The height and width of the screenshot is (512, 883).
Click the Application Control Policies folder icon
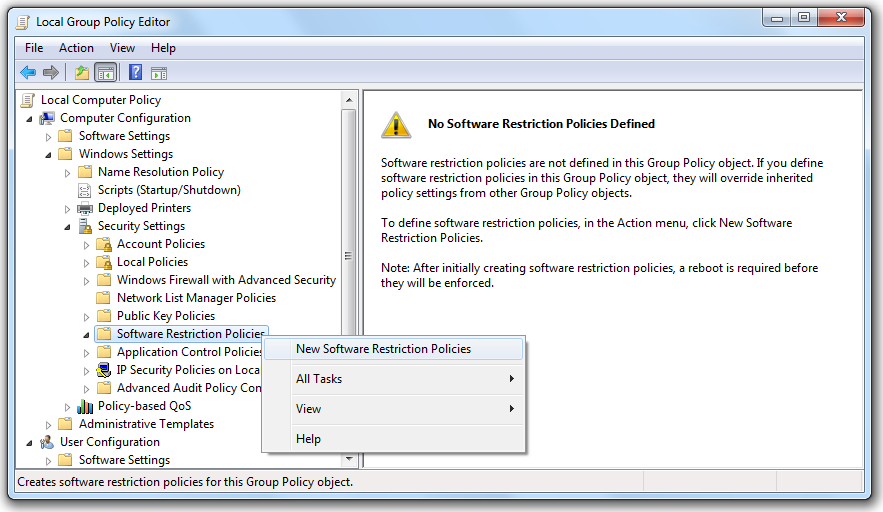pyautogui.click(x=104, y=352)
